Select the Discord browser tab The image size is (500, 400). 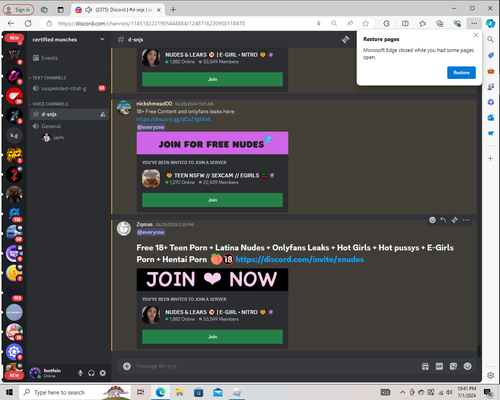point(117,10)
